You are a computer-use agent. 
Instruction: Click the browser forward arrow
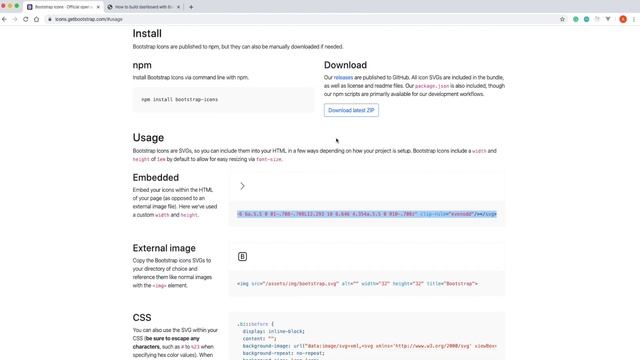15,19
